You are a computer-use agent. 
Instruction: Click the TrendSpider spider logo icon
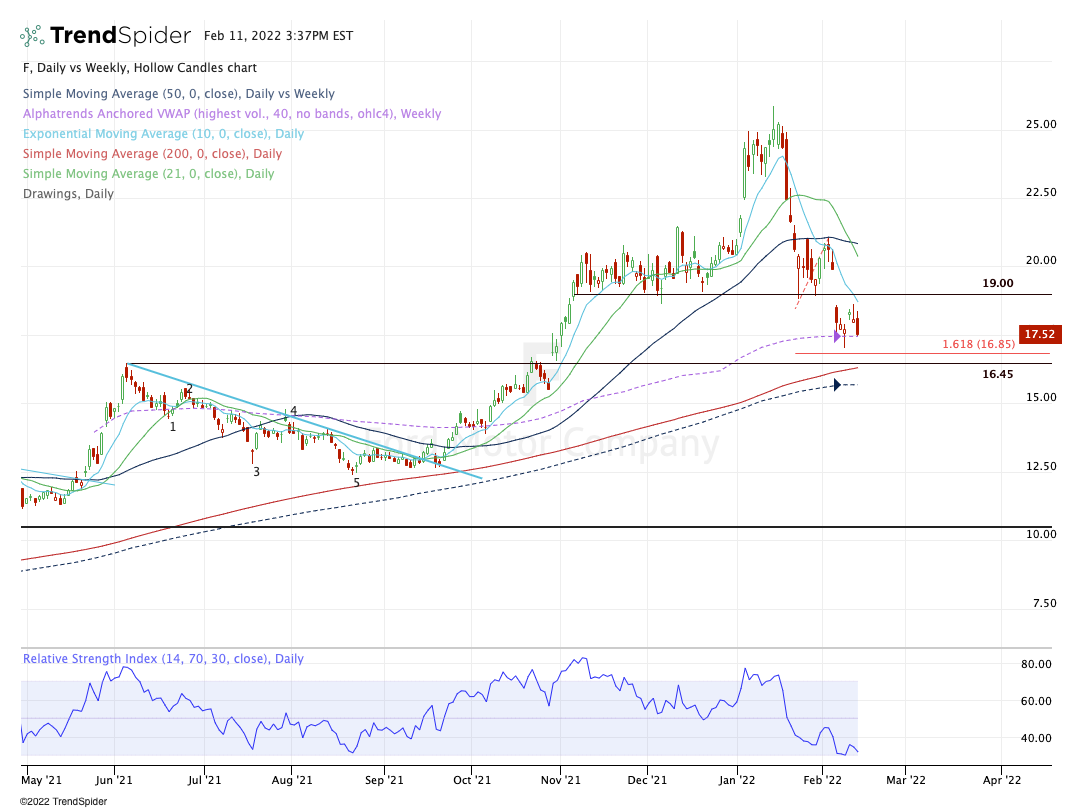click(32, 36)
